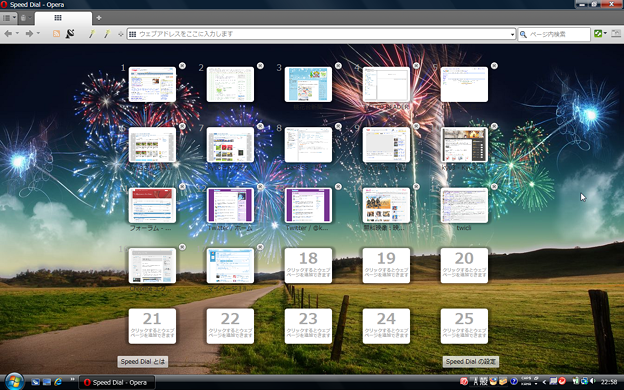Click the Speed Dial とは button

tap(142, 361)
